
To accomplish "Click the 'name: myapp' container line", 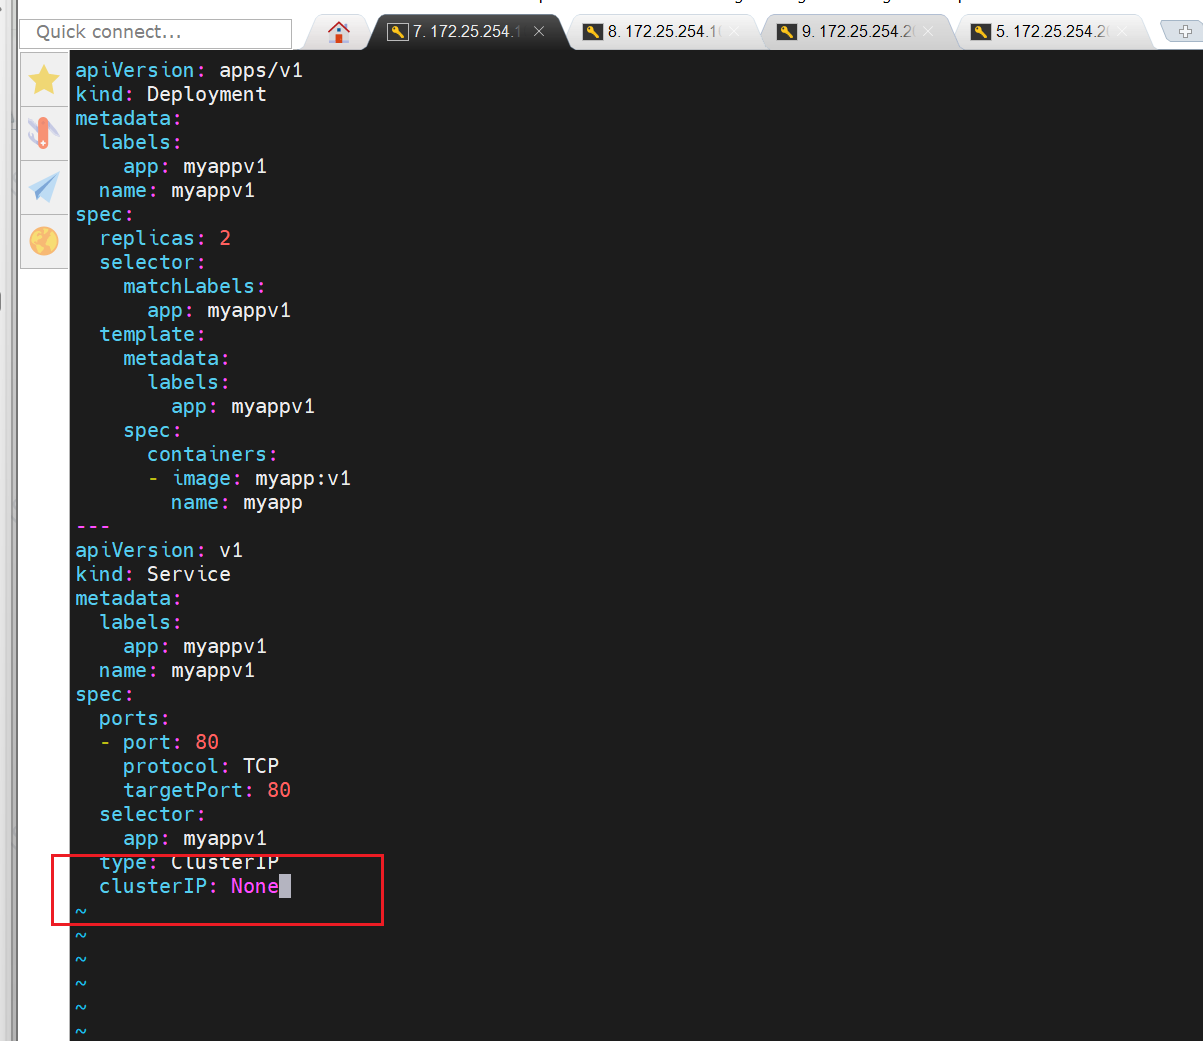I will pos(237,502).
